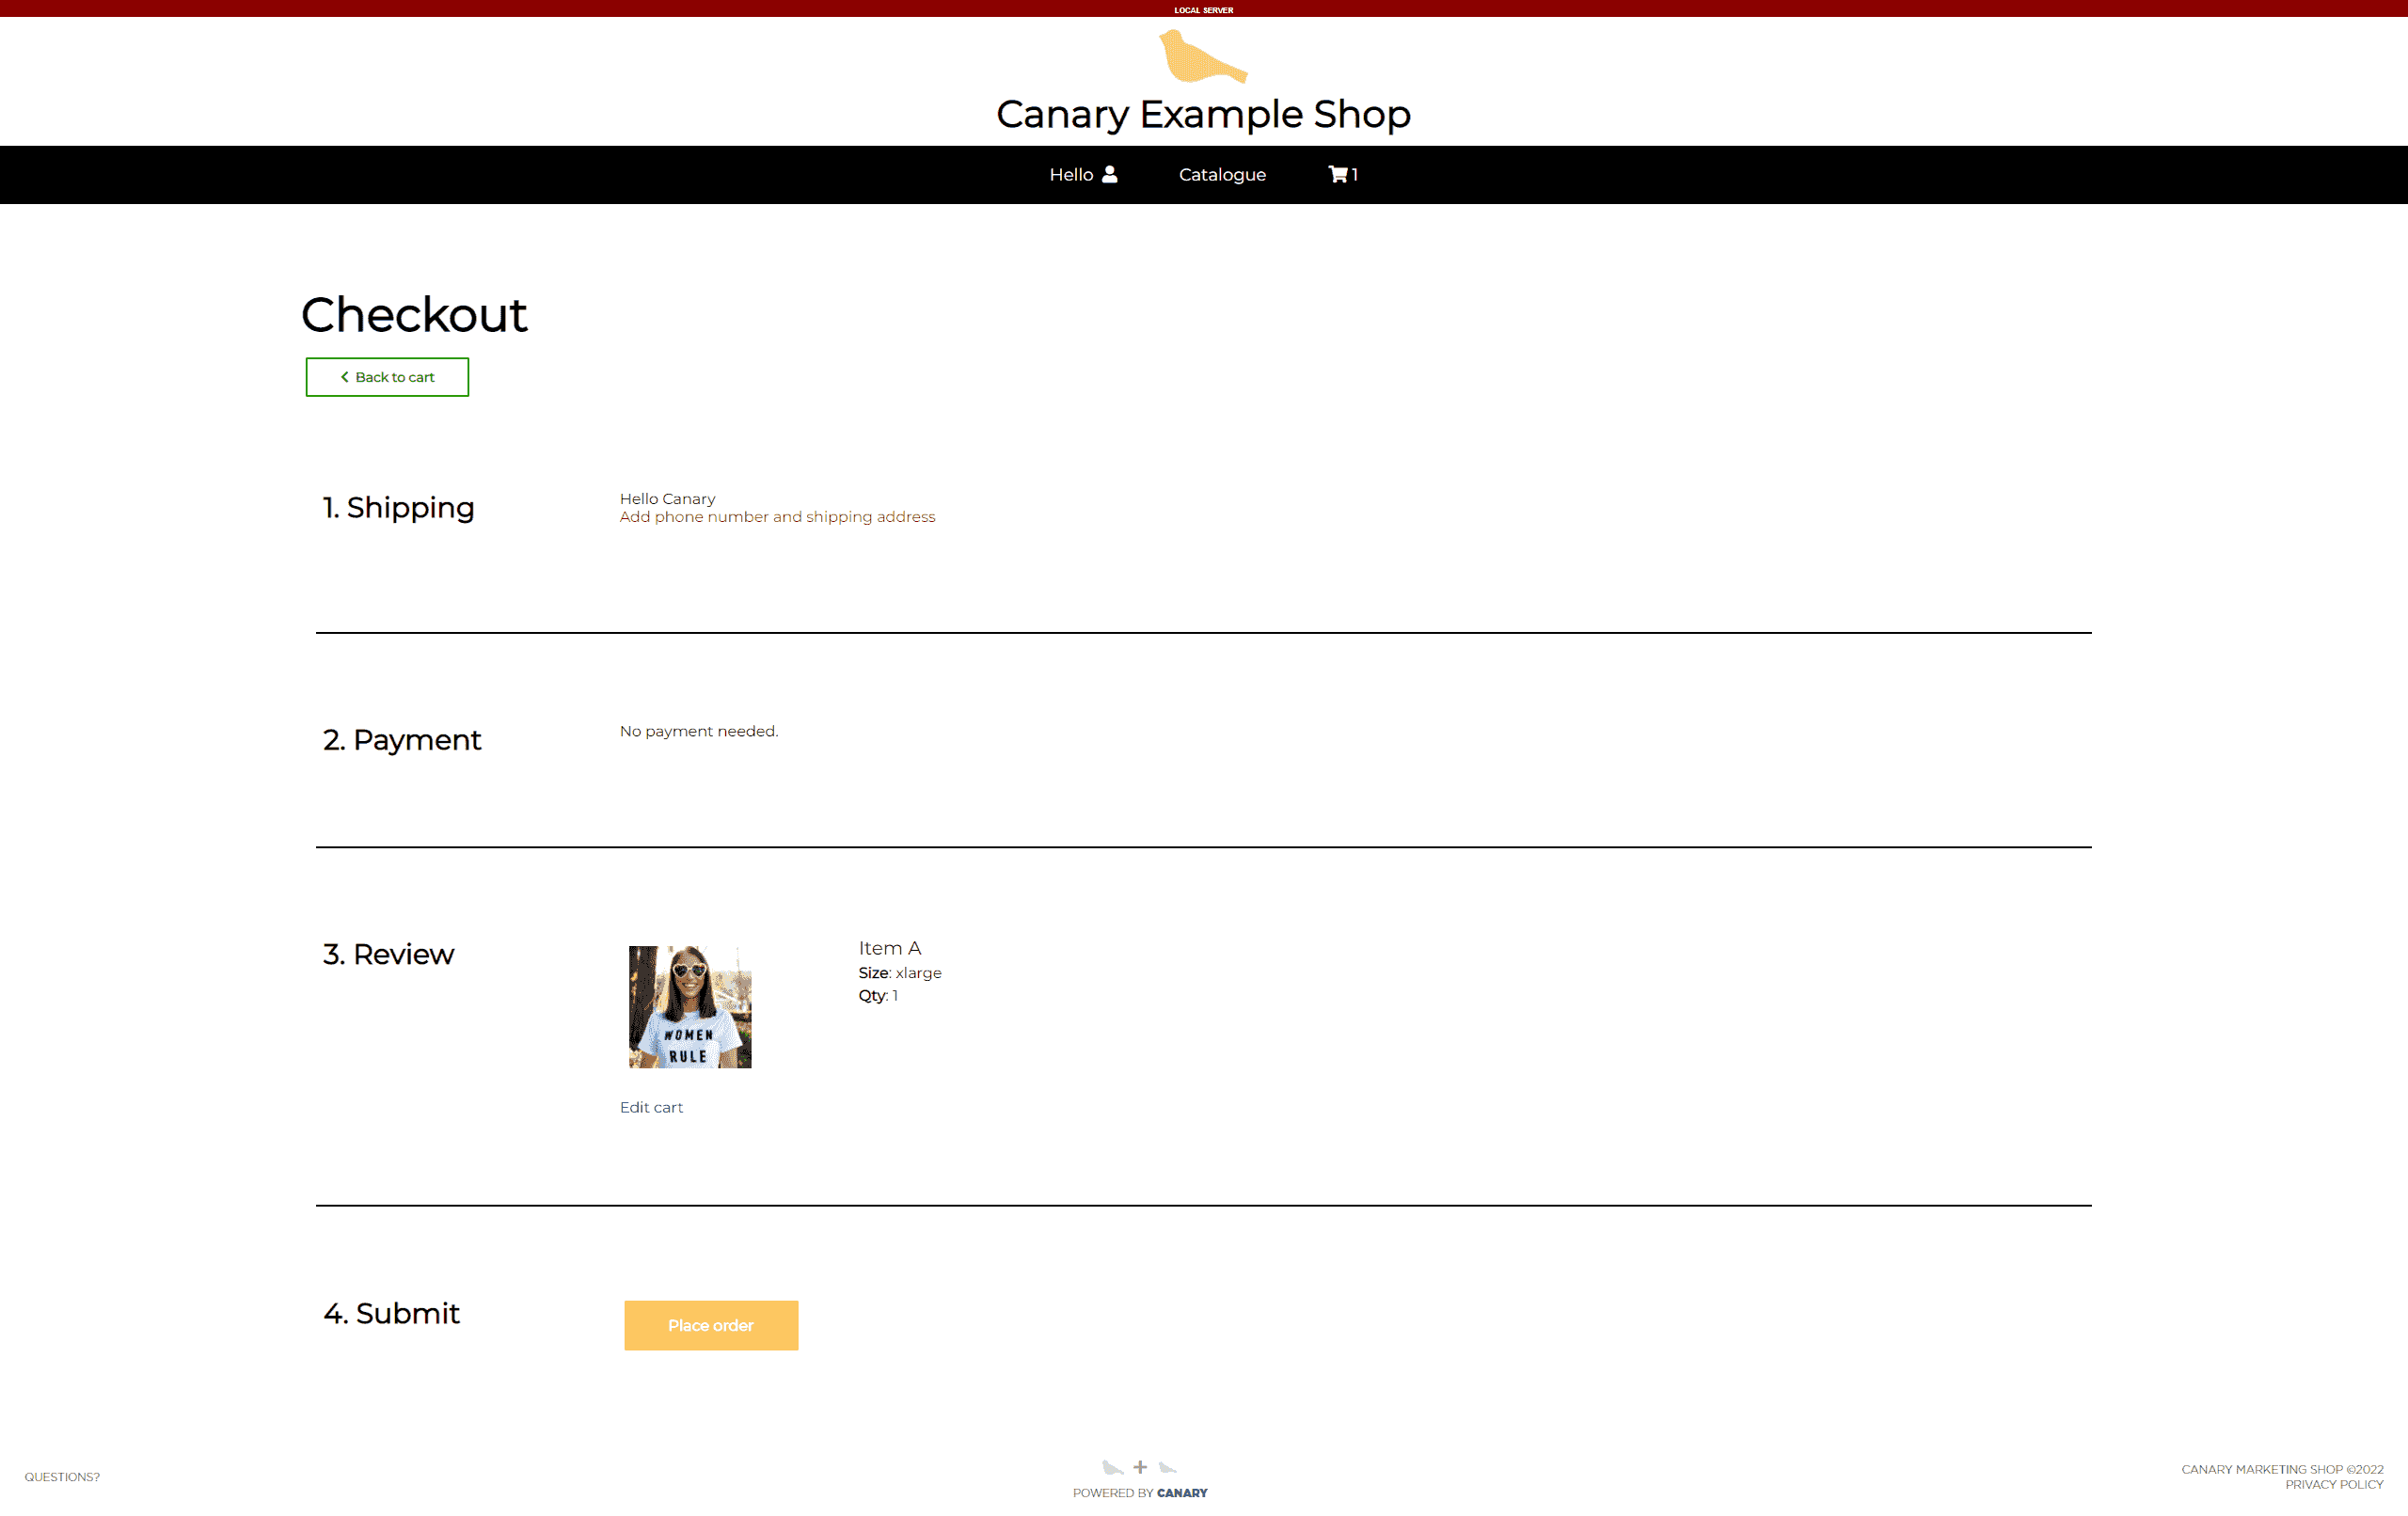Expand the Review section details
Screen dimensions: 2408x1516
pos(389,954)
